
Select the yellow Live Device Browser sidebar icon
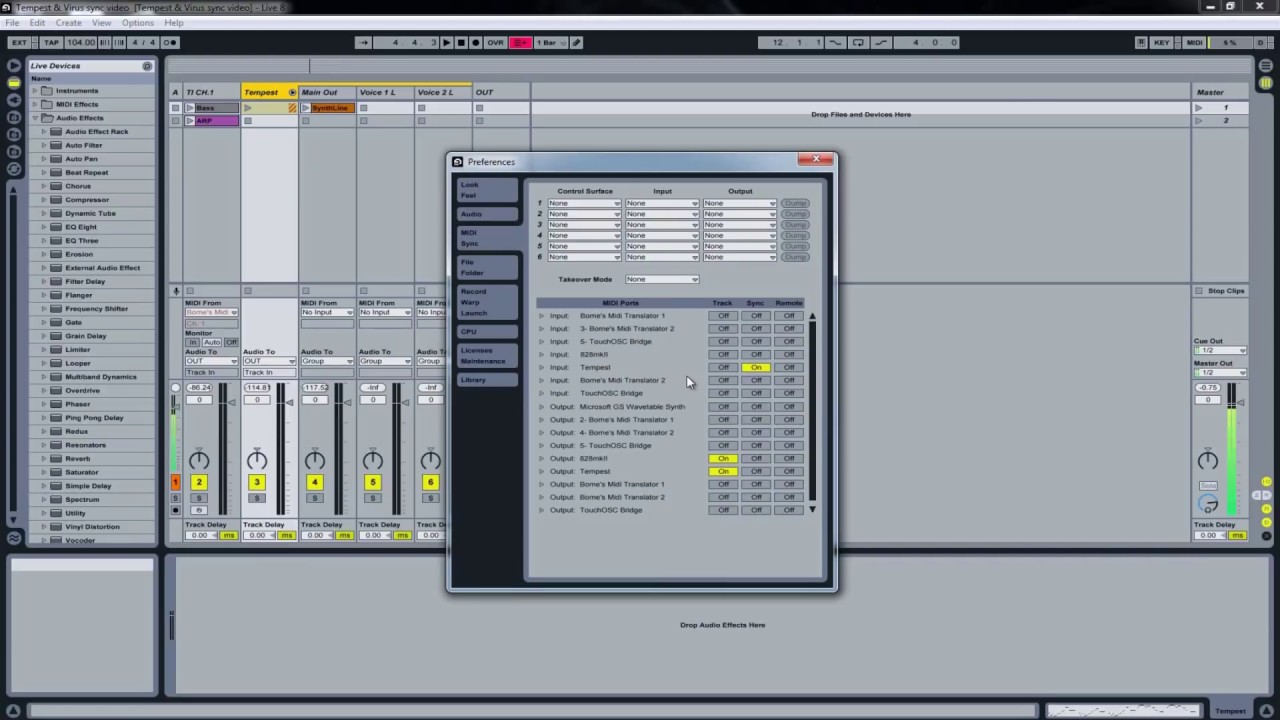coord(14,83)
